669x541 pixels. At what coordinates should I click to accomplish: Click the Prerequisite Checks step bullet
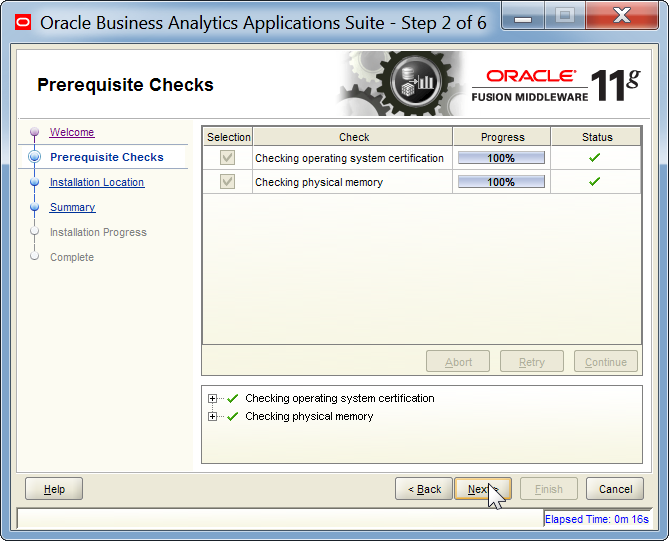pos(35,157)
